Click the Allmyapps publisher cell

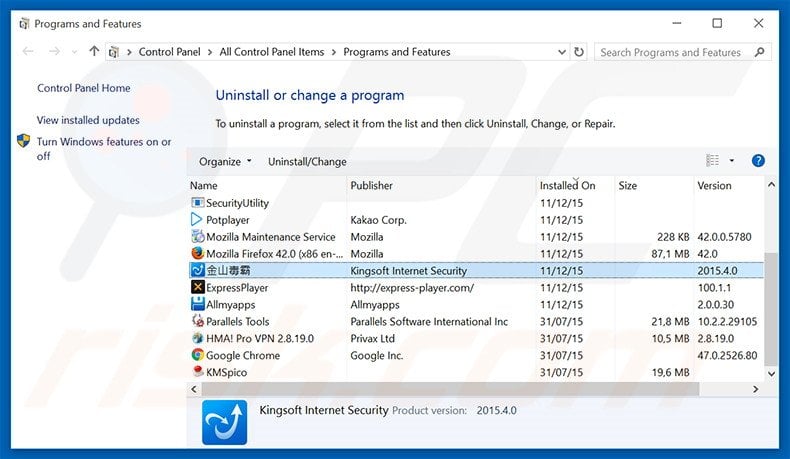(x=375, y=305)
